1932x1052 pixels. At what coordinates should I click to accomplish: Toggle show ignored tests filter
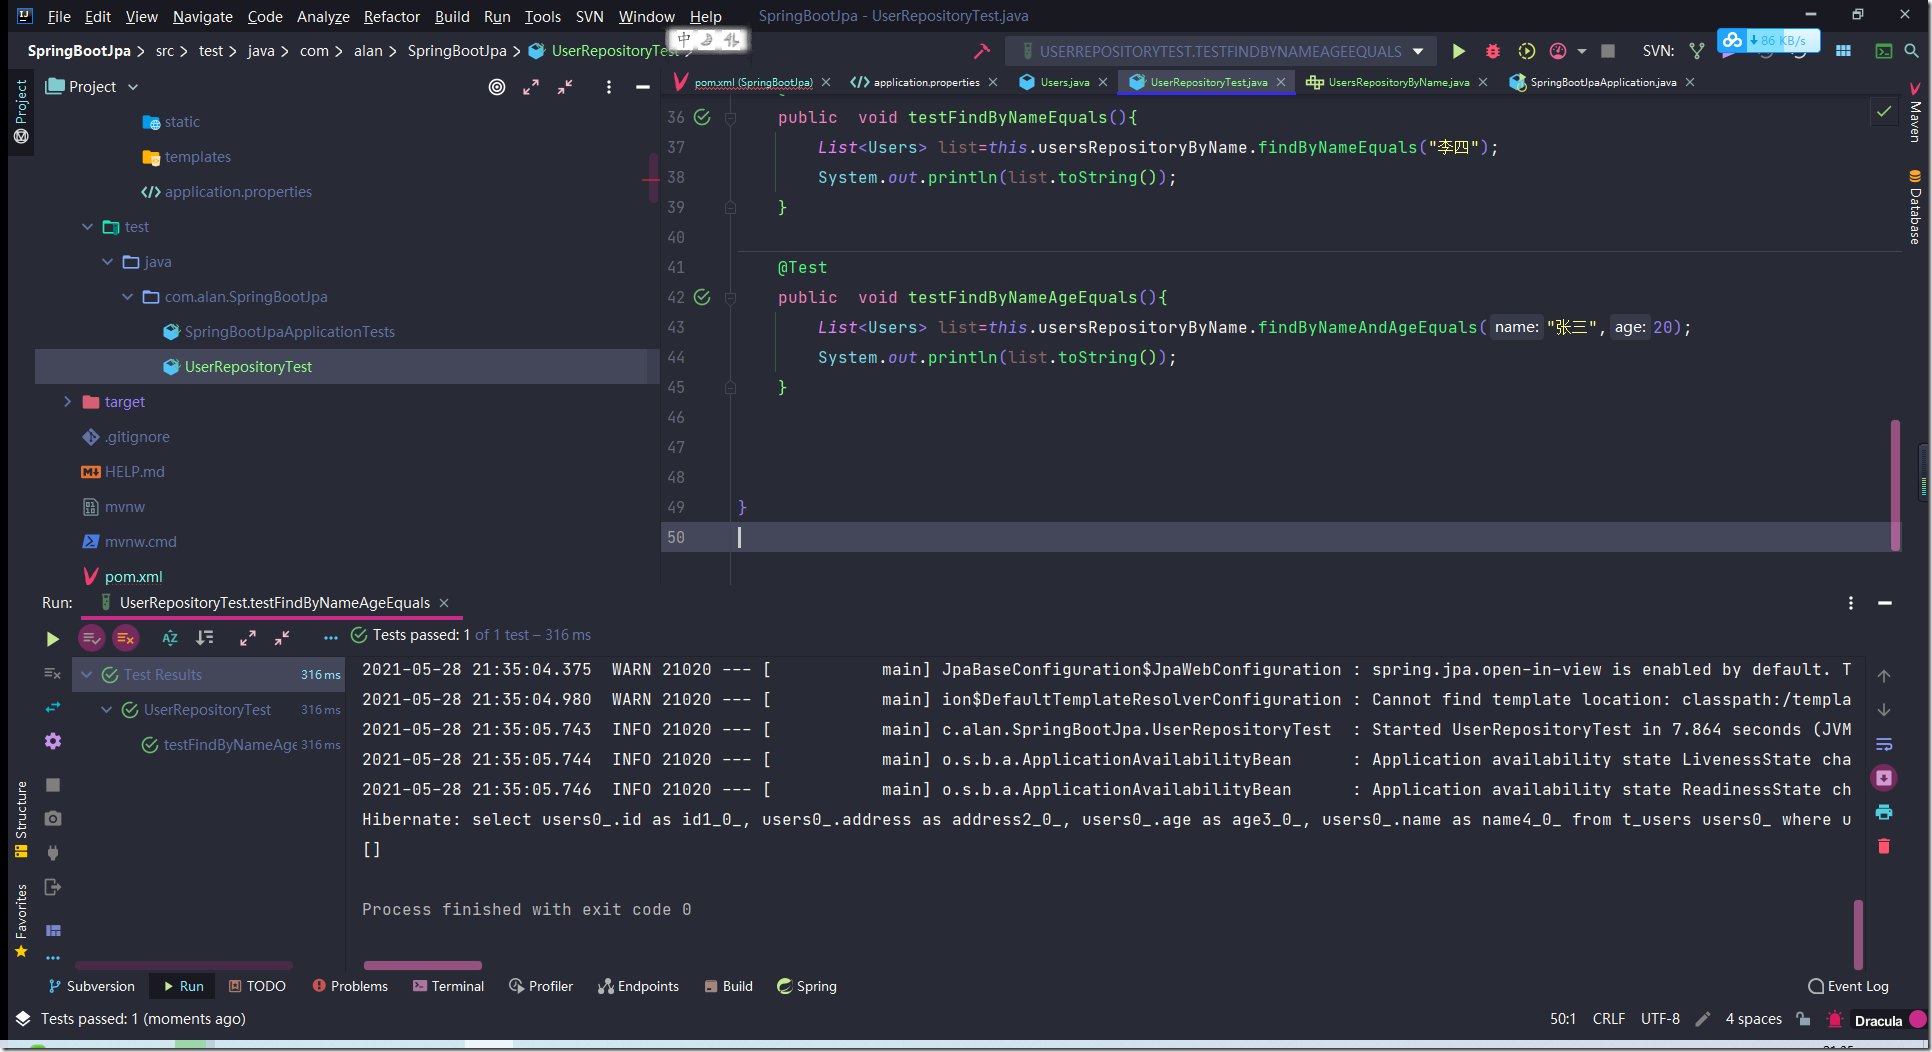coord(125,638)
